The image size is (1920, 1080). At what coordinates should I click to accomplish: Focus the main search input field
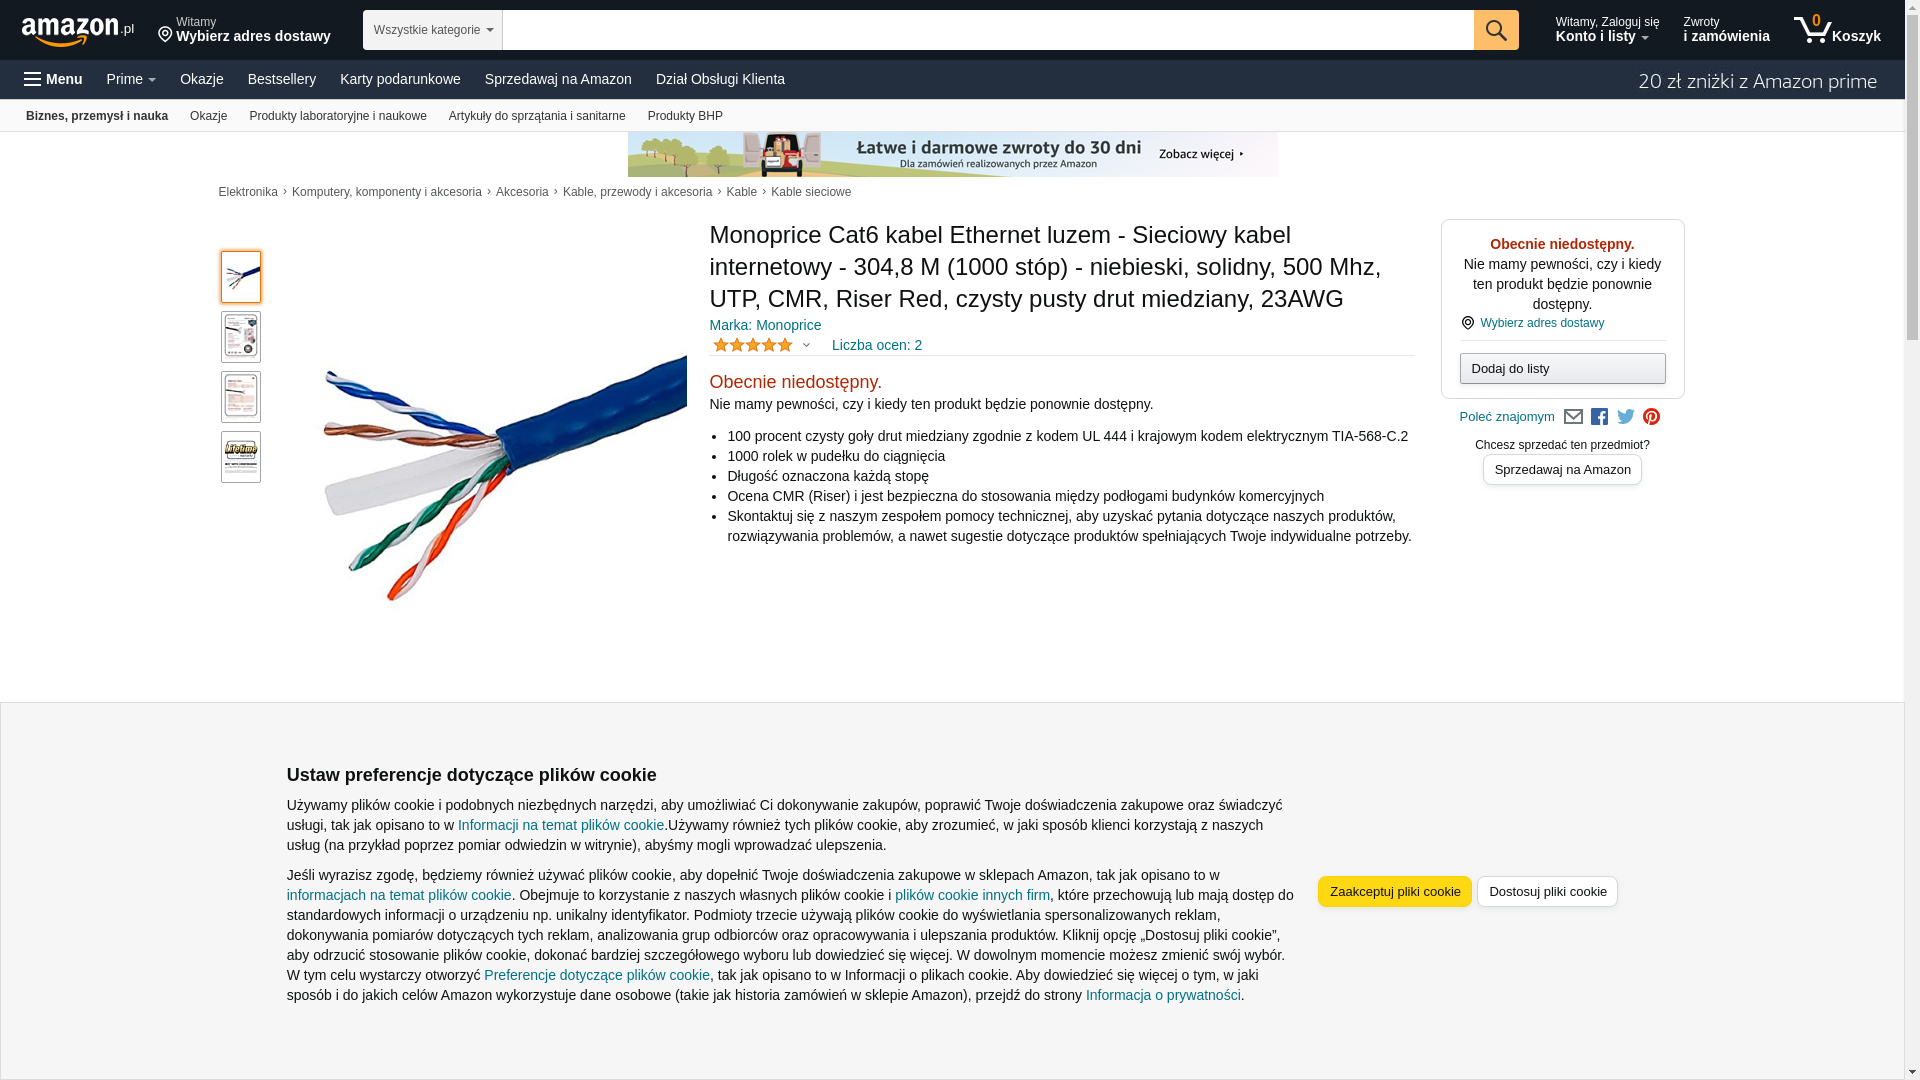click(x=988, y=30)
